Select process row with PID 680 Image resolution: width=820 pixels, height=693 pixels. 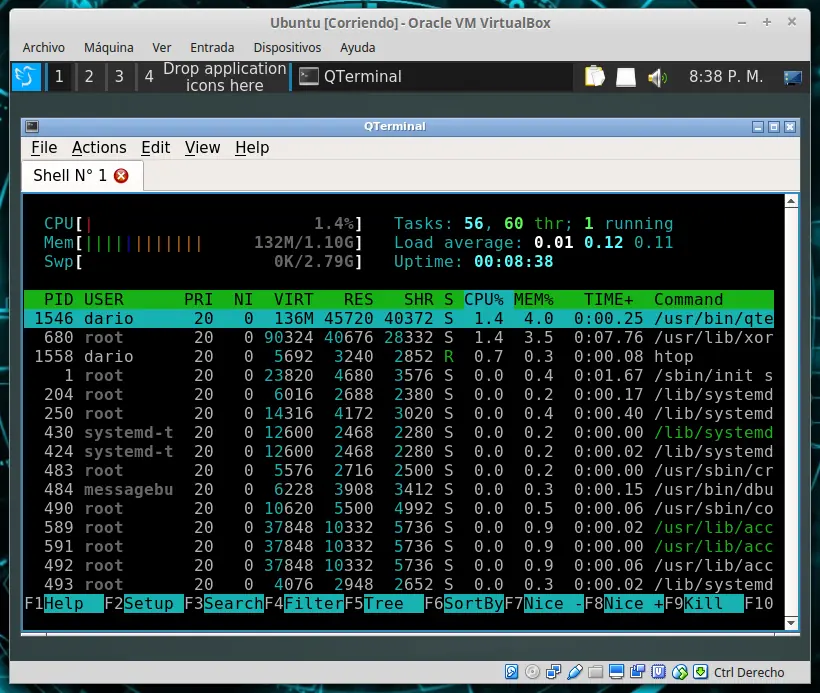[399, 338]
